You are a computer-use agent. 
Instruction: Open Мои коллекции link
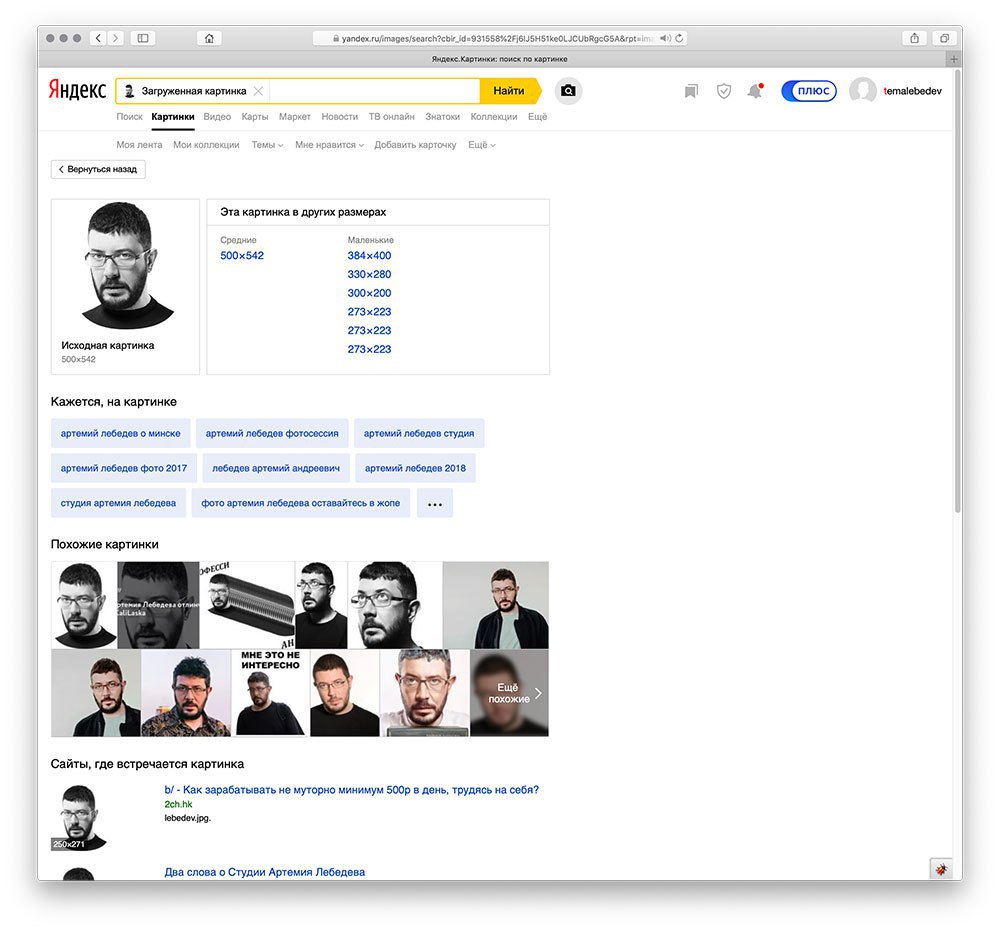point(206,145)
